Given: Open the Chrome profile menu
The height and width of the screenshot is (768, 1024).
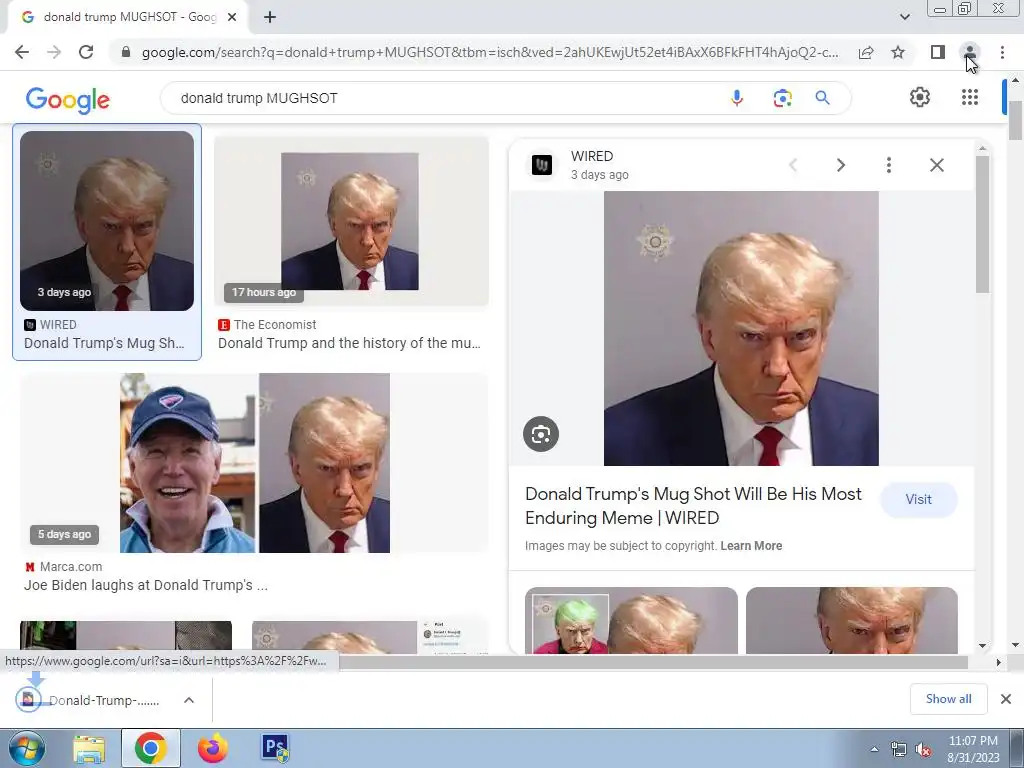Looking at the screenshot, I should click(x=970, y=52).
